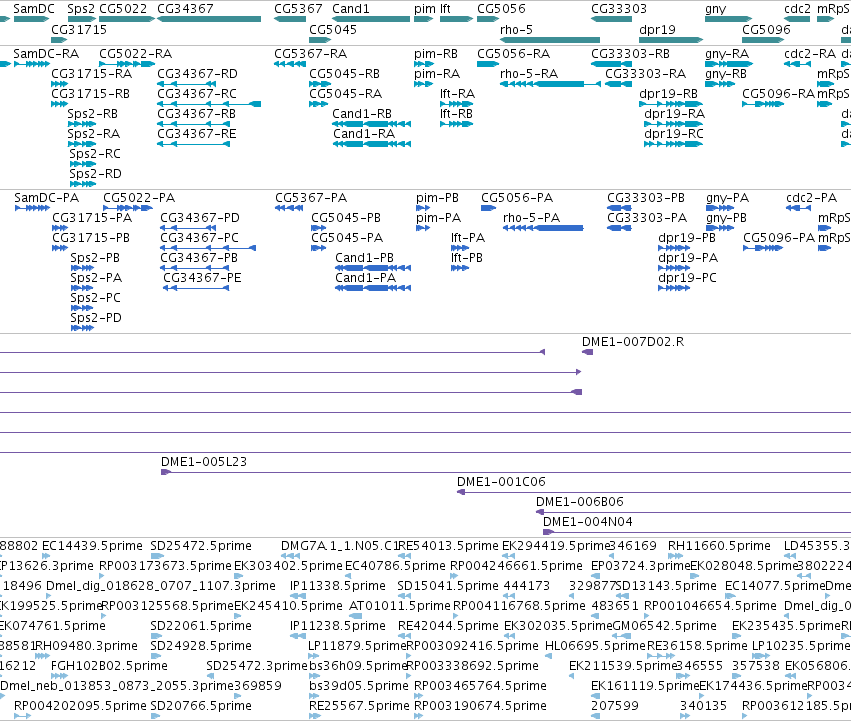The width and height of the screenshot is (851, 721).
Task: Click the DME1-006B06 clone
Action: pos(693,512)
